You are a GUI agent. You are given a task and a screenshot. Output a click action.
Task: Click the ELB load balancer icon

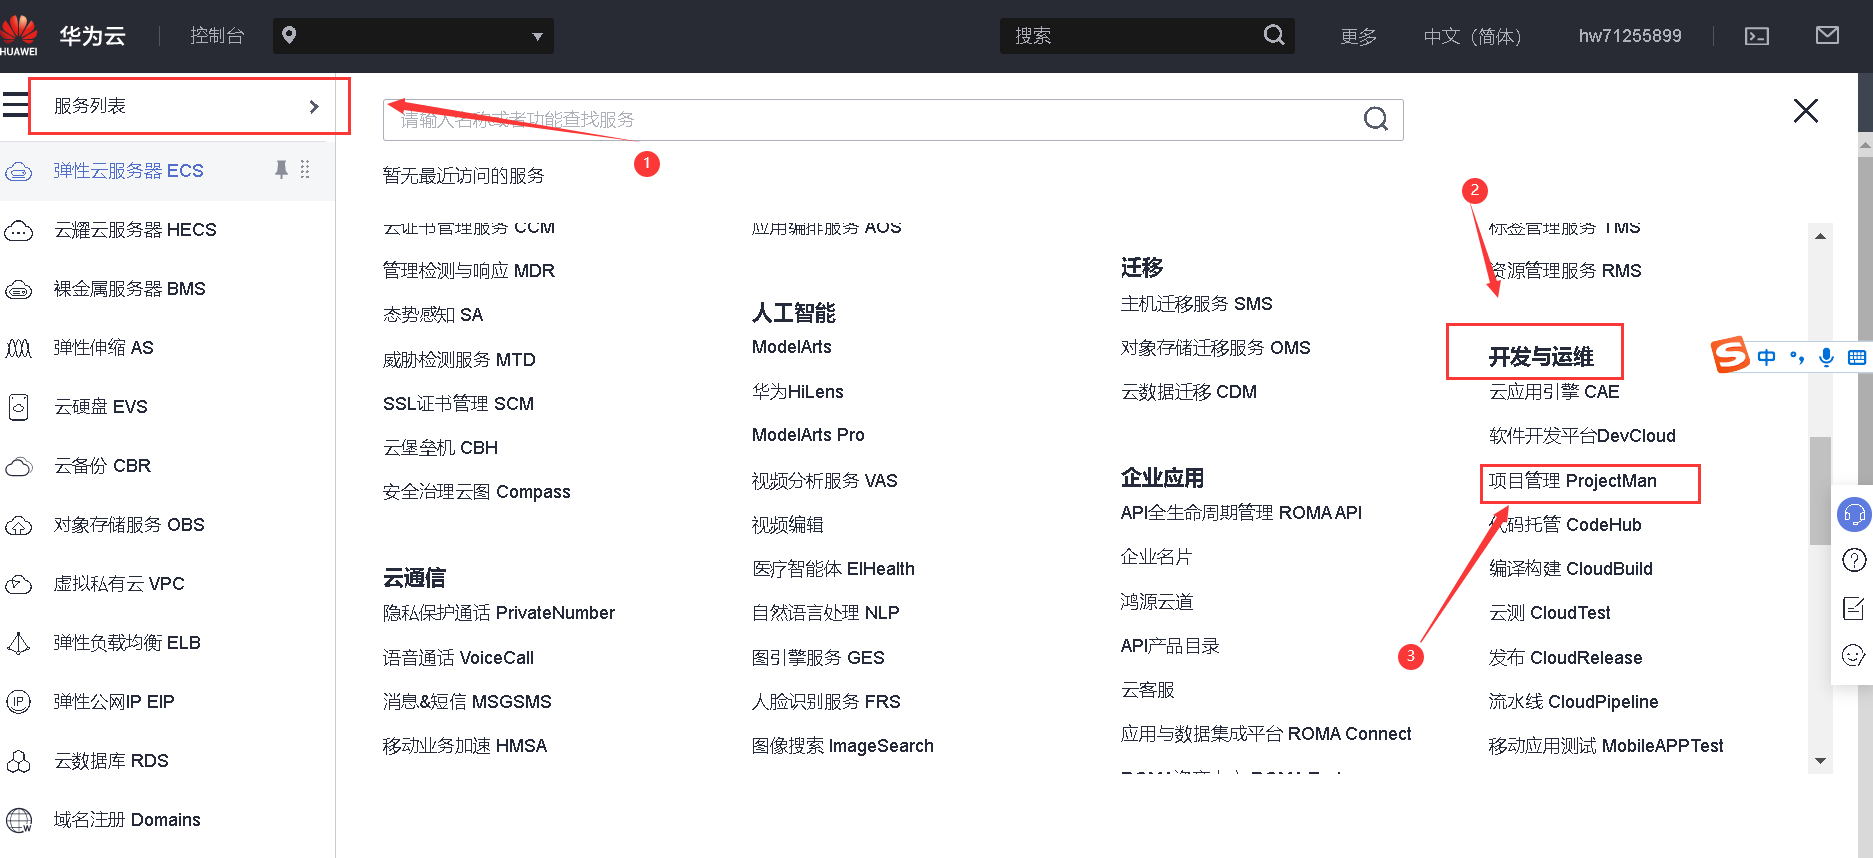(x=19, y=643)
